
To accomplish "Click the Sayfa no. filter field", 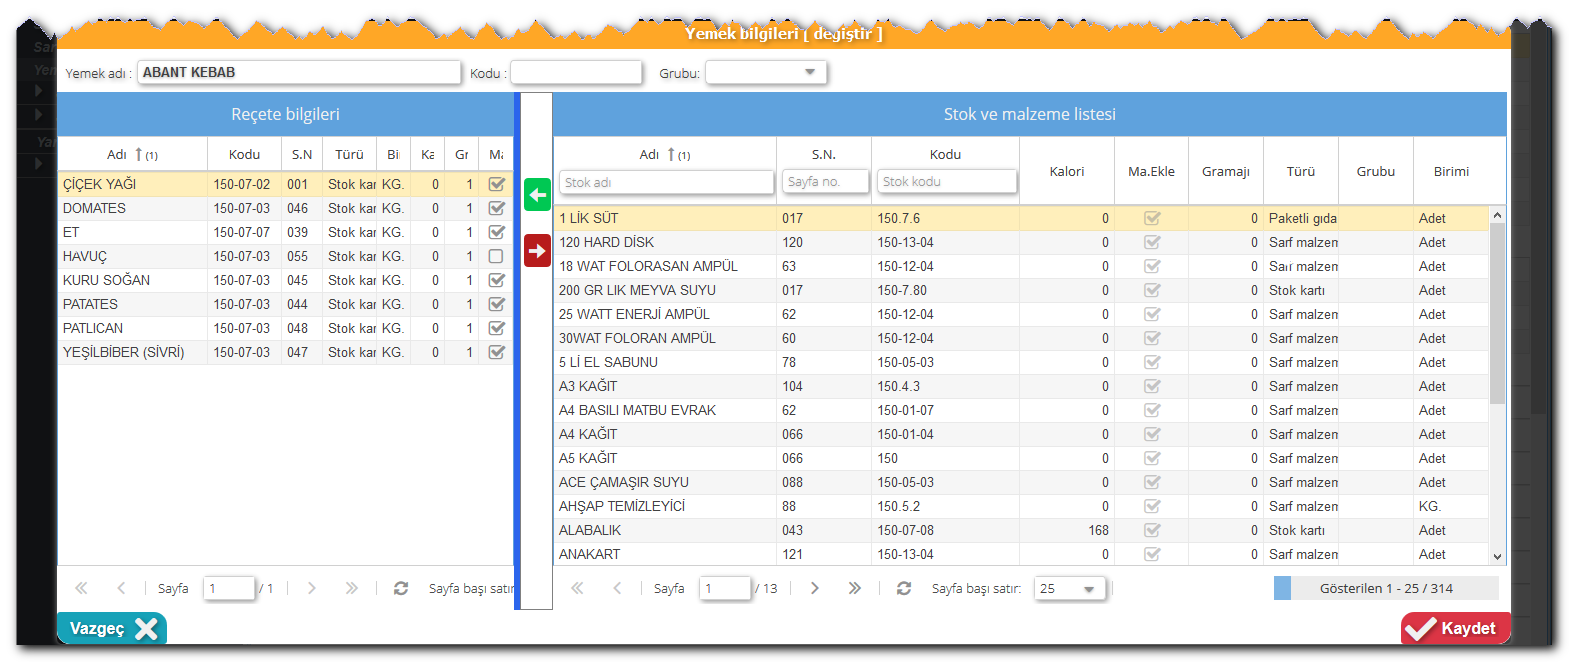I will coord(825,182).
